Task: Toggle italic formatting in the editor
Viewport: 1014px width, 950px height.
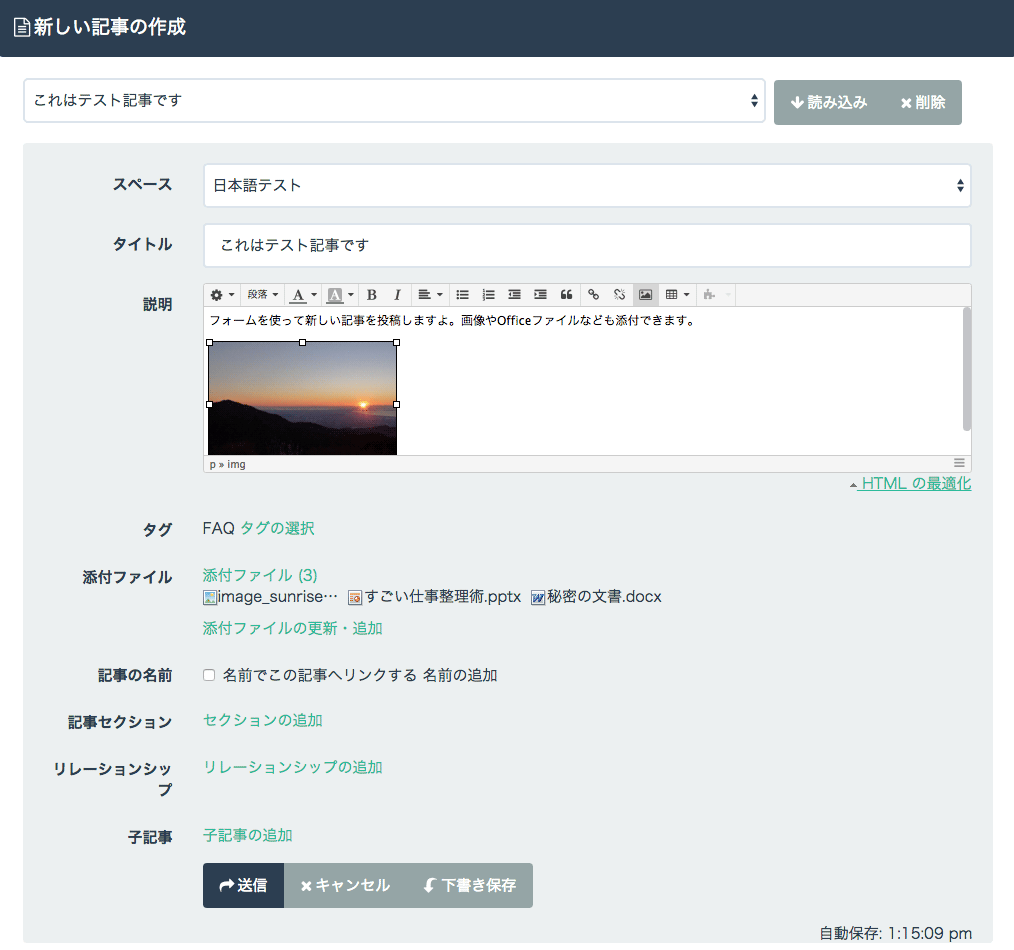Action: pyautogui.click(x=397, y=295)
